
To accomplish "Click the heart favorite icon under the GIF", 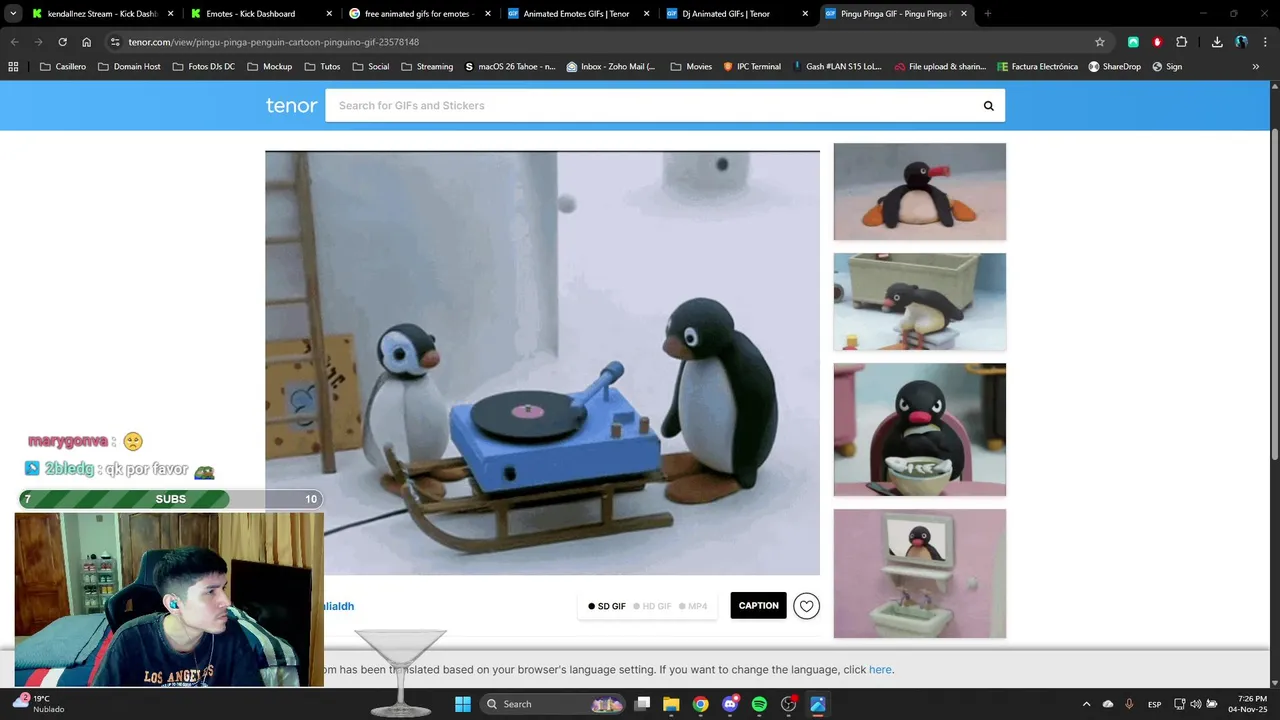I will pyautogui.click(x=806, y=606).
